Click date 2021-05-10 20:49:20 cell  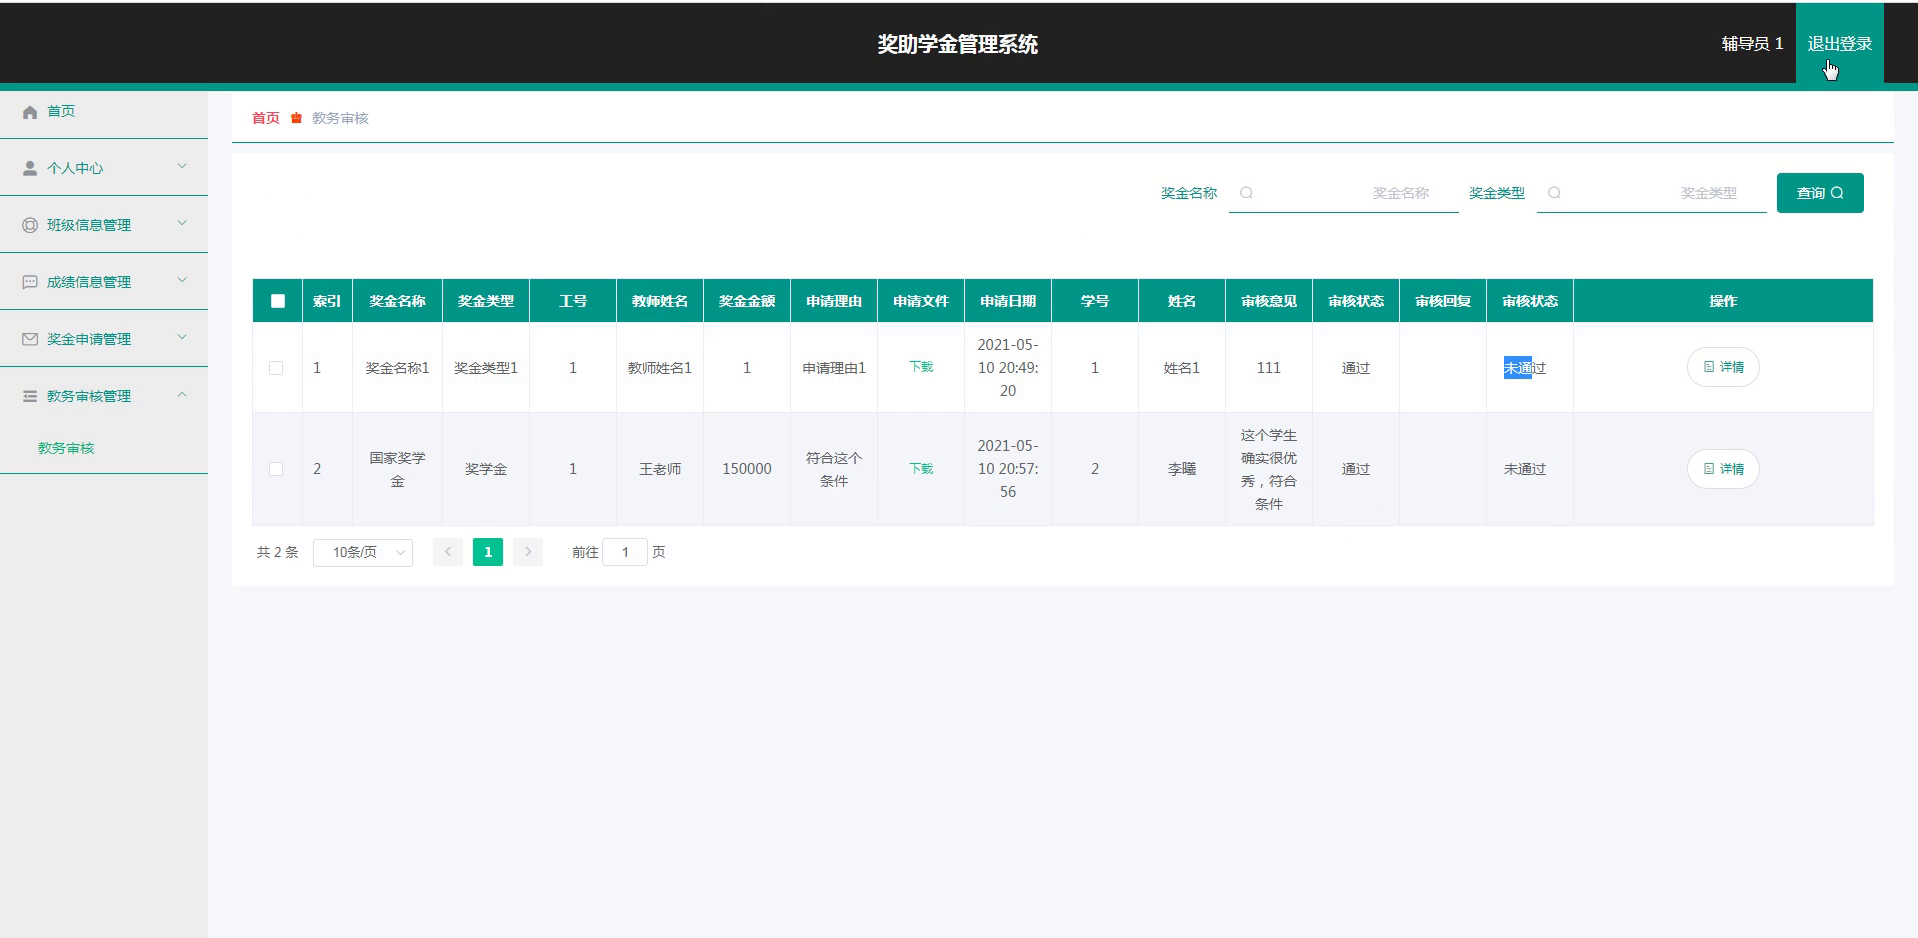(x=1008, y=368)
